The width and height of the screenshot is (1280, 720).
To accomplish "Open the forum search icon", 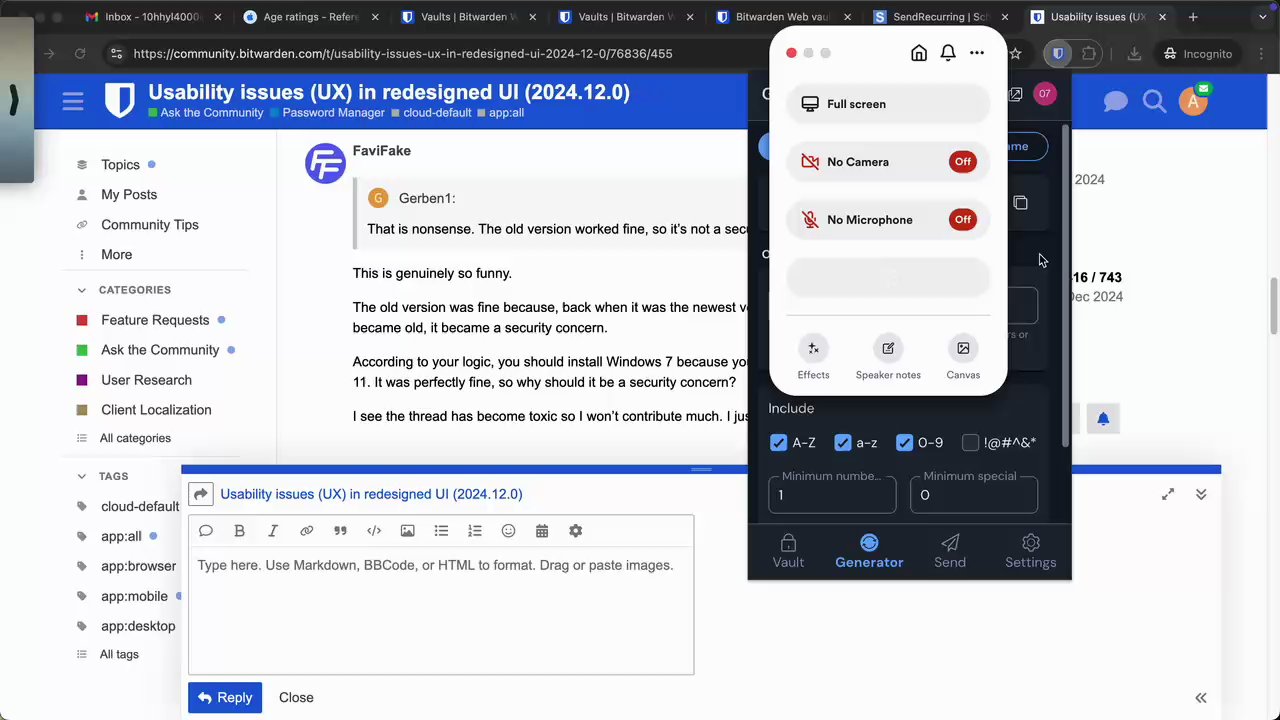I will pyautogui.click(x=1154, y=101).
